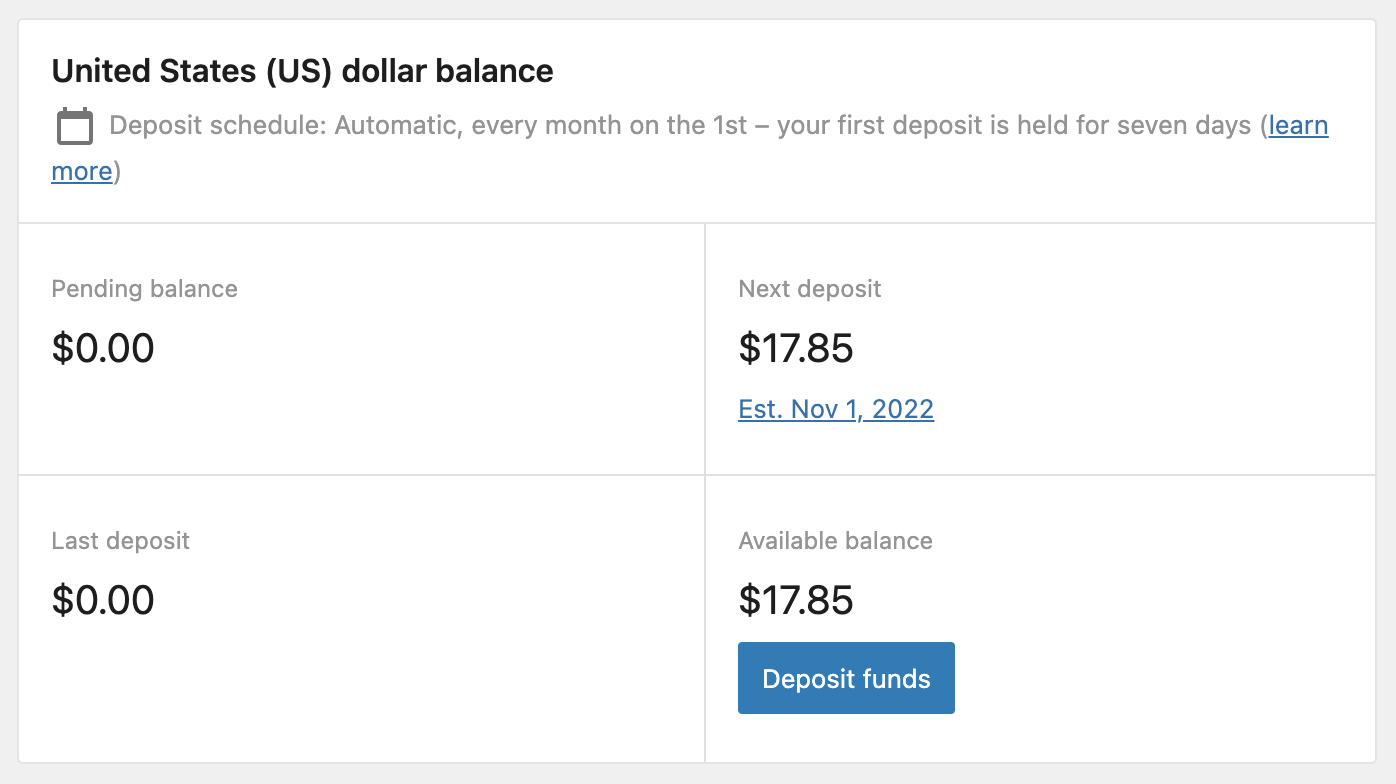Click the $17.85 available balance amount

[796, 601]
